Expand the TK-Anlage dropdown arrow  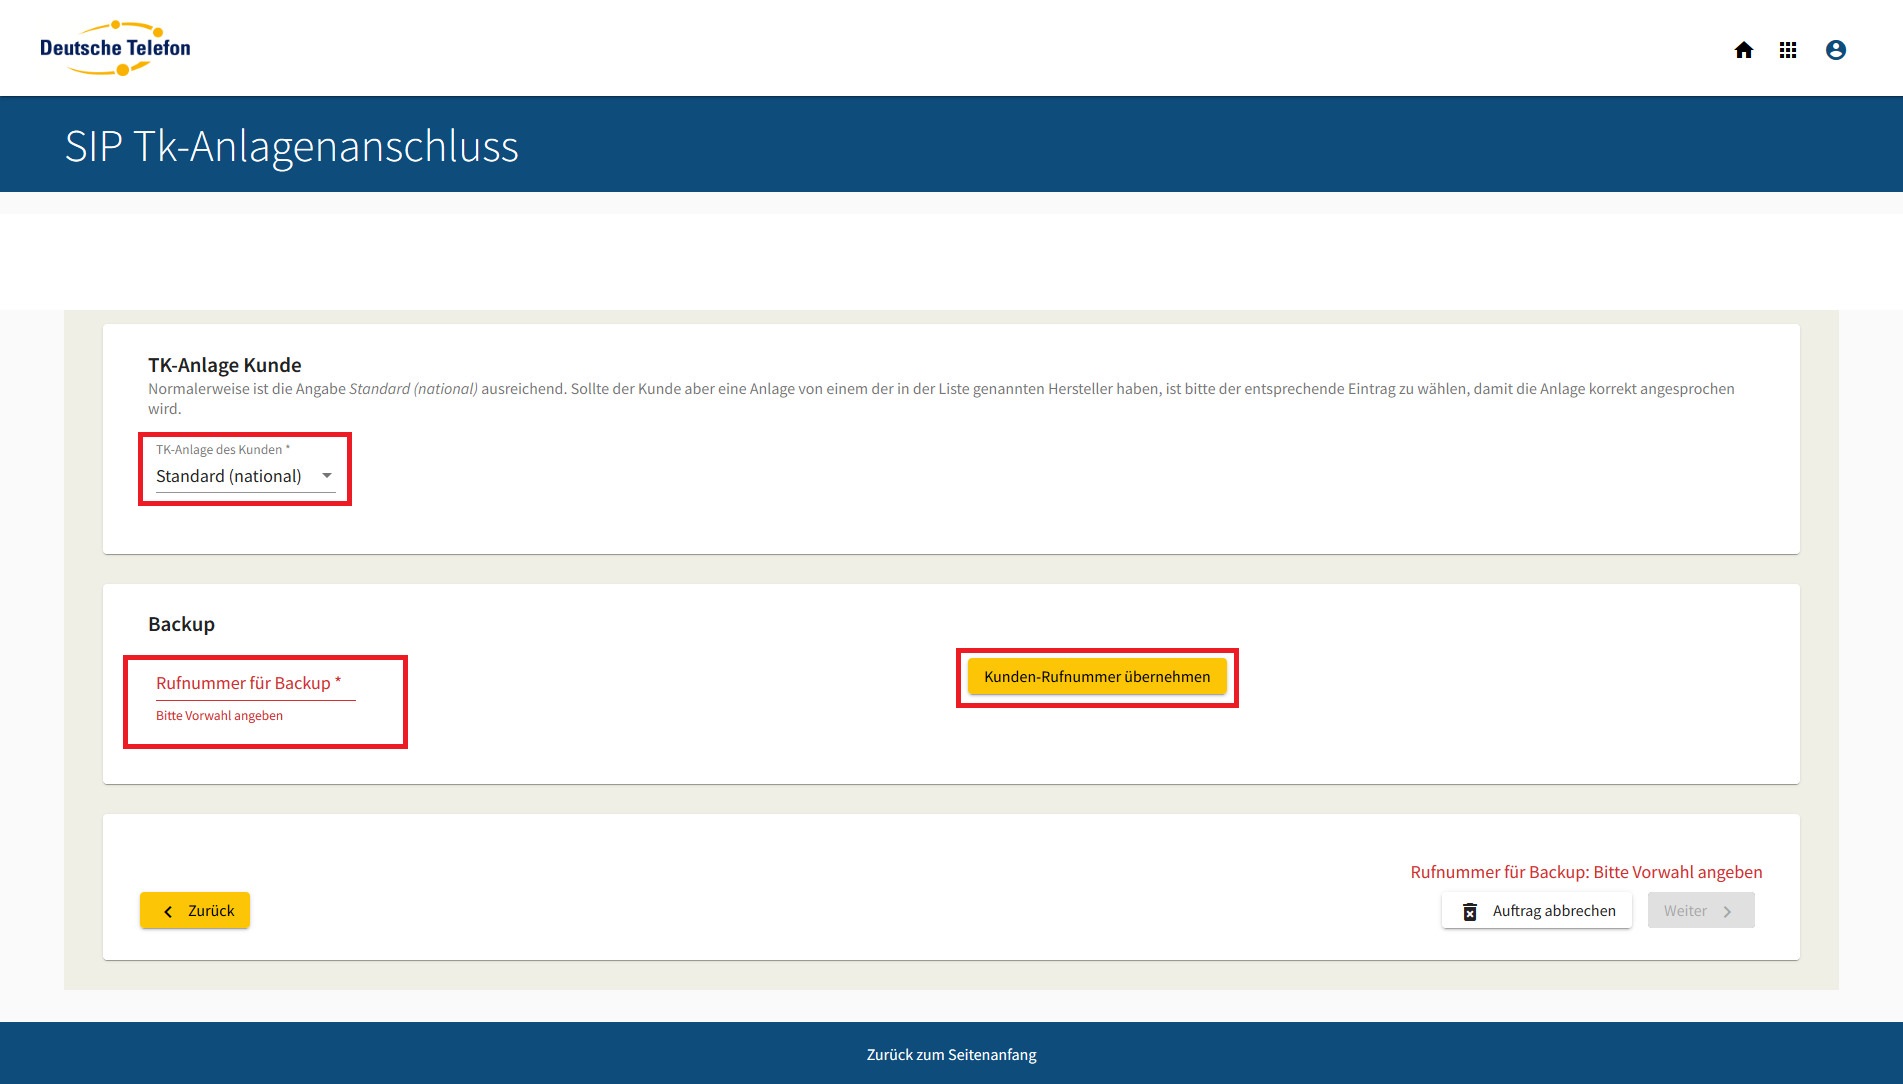tap(326, 476)
